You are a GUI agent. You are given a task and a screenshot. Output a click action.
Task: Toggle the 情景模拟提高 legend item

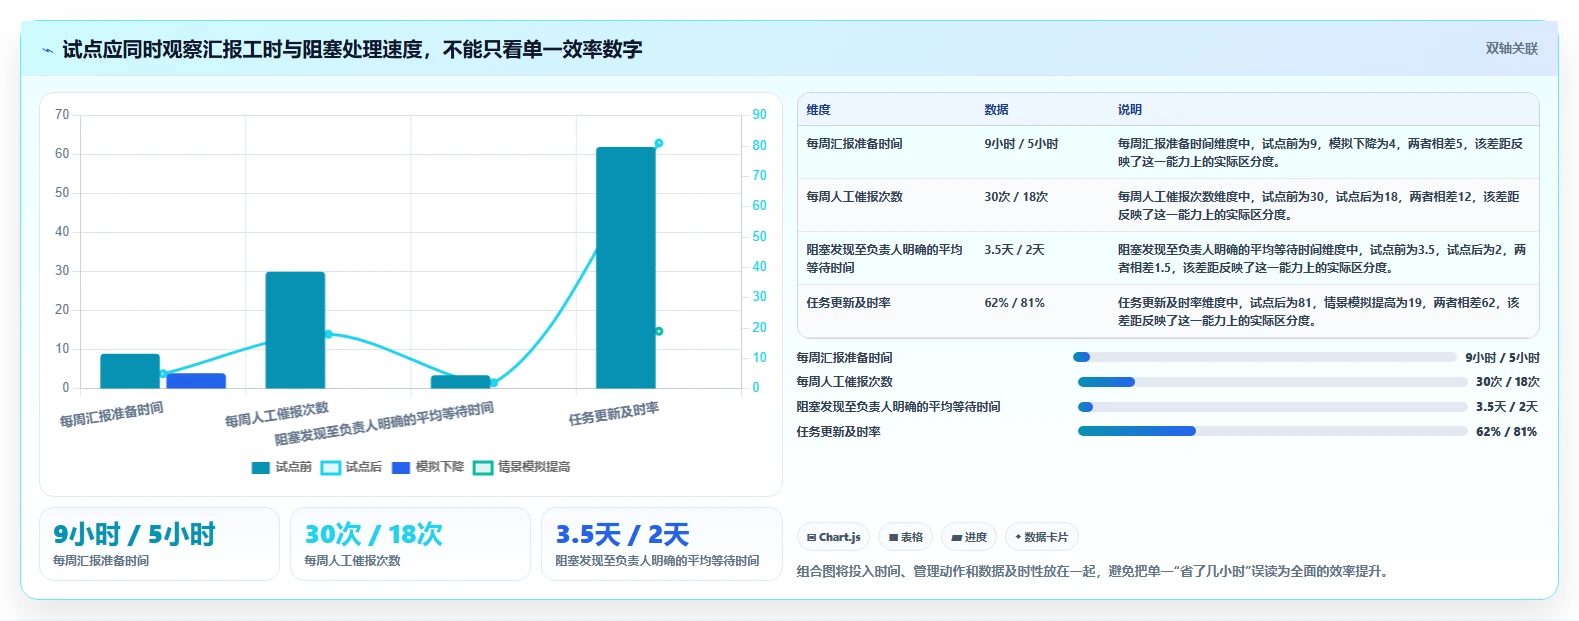click(522, 467)
